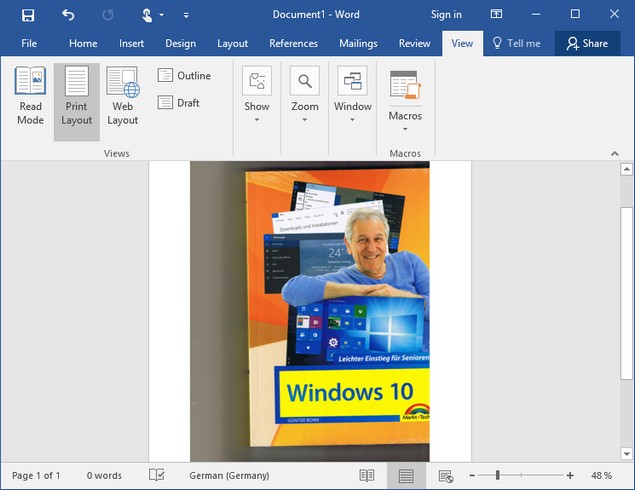Click the scroll up arrow

(626, 169)
